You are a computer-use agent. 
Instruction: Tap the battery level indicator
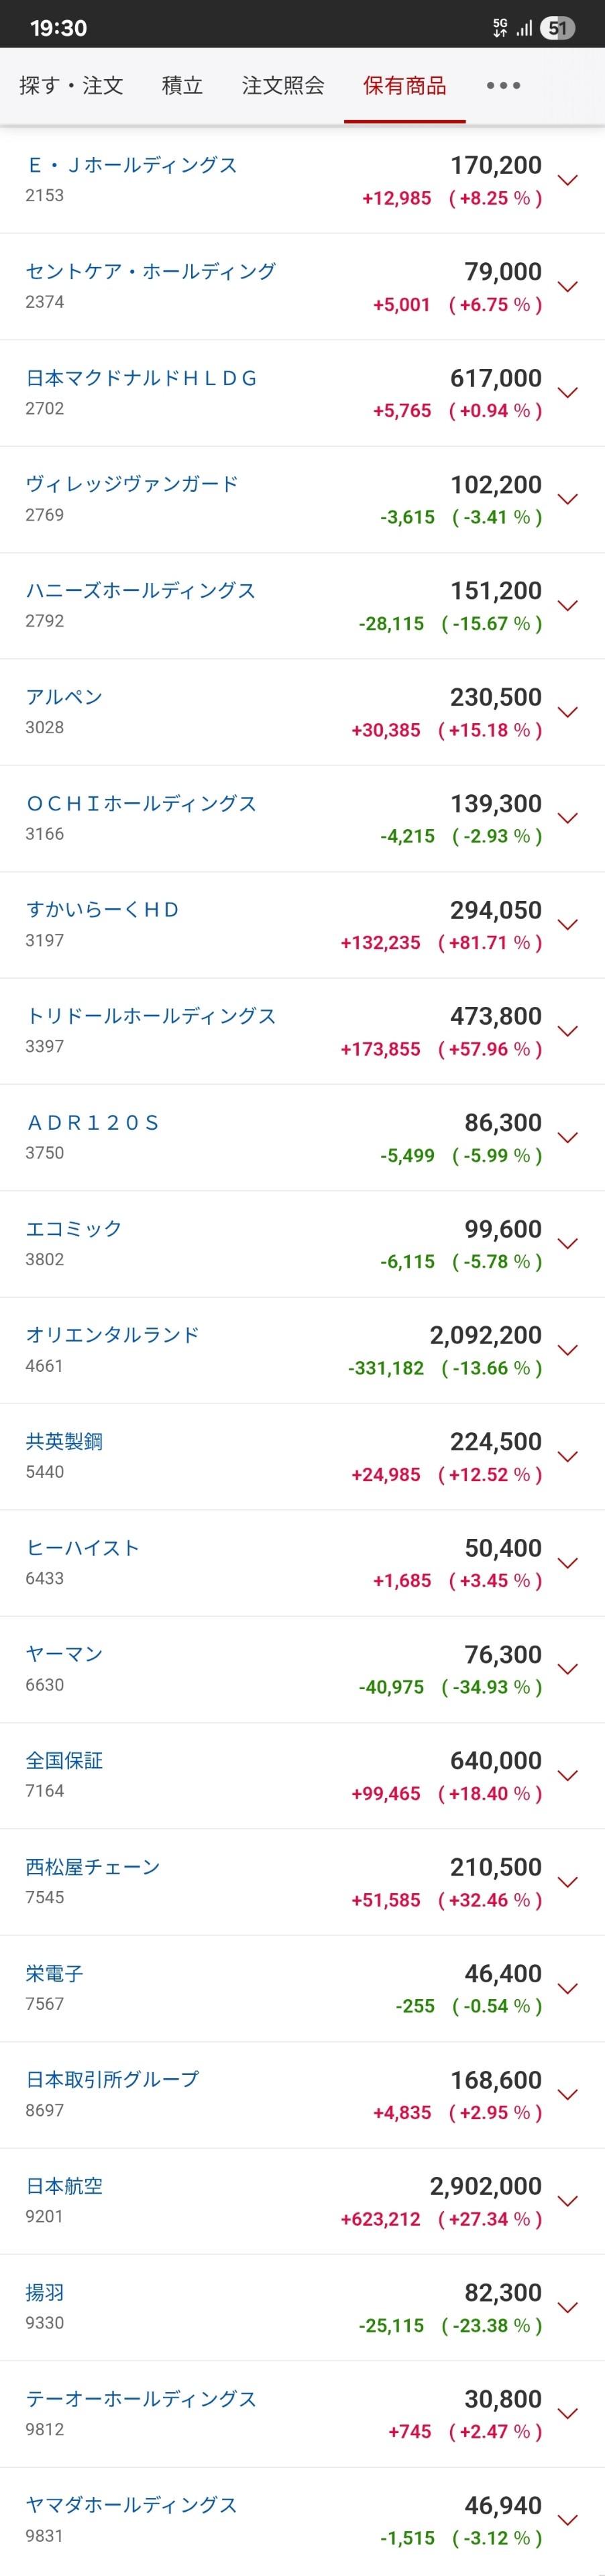click(557, 28)
